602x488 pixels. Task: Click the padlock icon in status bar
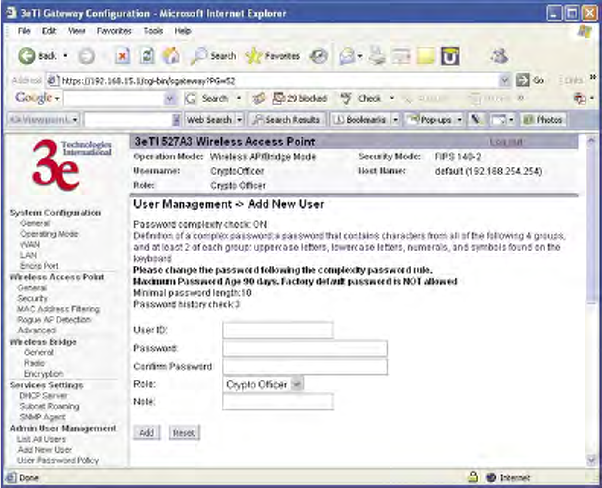pyautogui.click(x=473, y=477)
